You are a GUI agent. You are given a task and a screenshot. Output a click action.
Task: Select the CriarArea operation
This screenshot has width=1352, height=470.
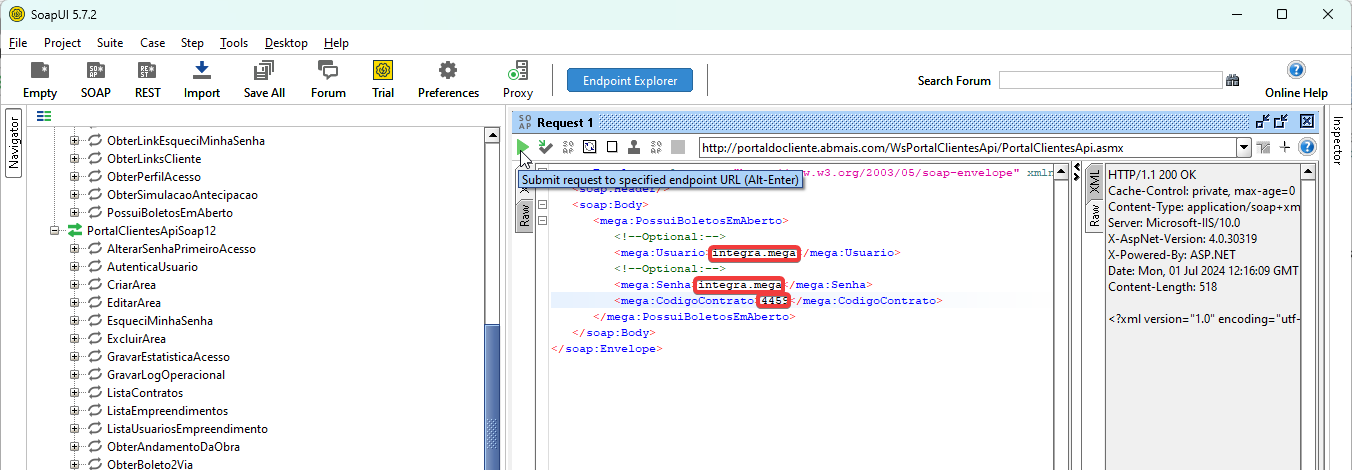click(x=132, y=285)
